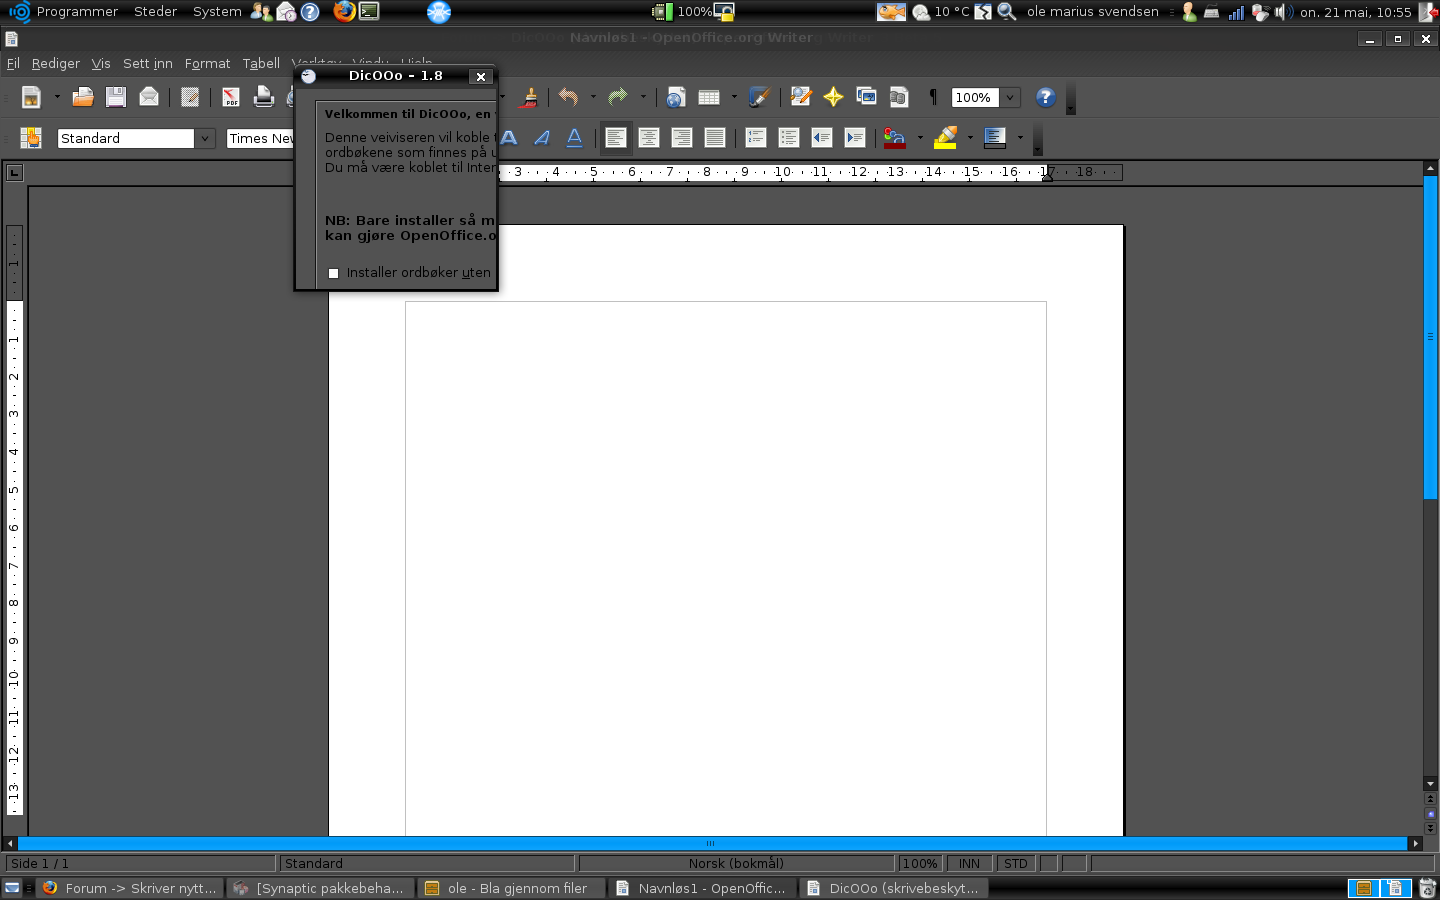This screenshot has width=1440, height=900.
Task: Expand the Undo history arrow
Action: [593, 97]
